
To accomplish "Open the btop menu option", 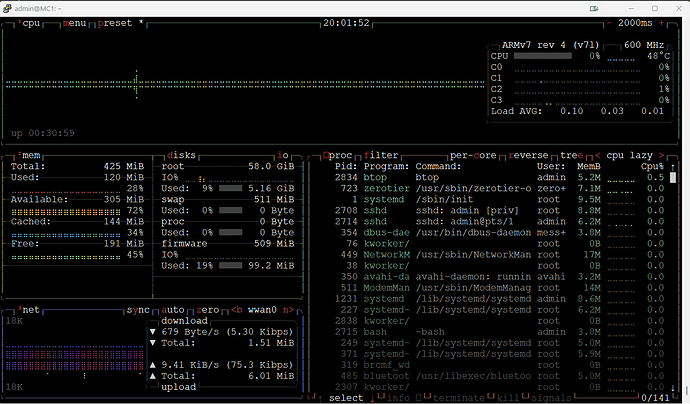I will (74, 23).
